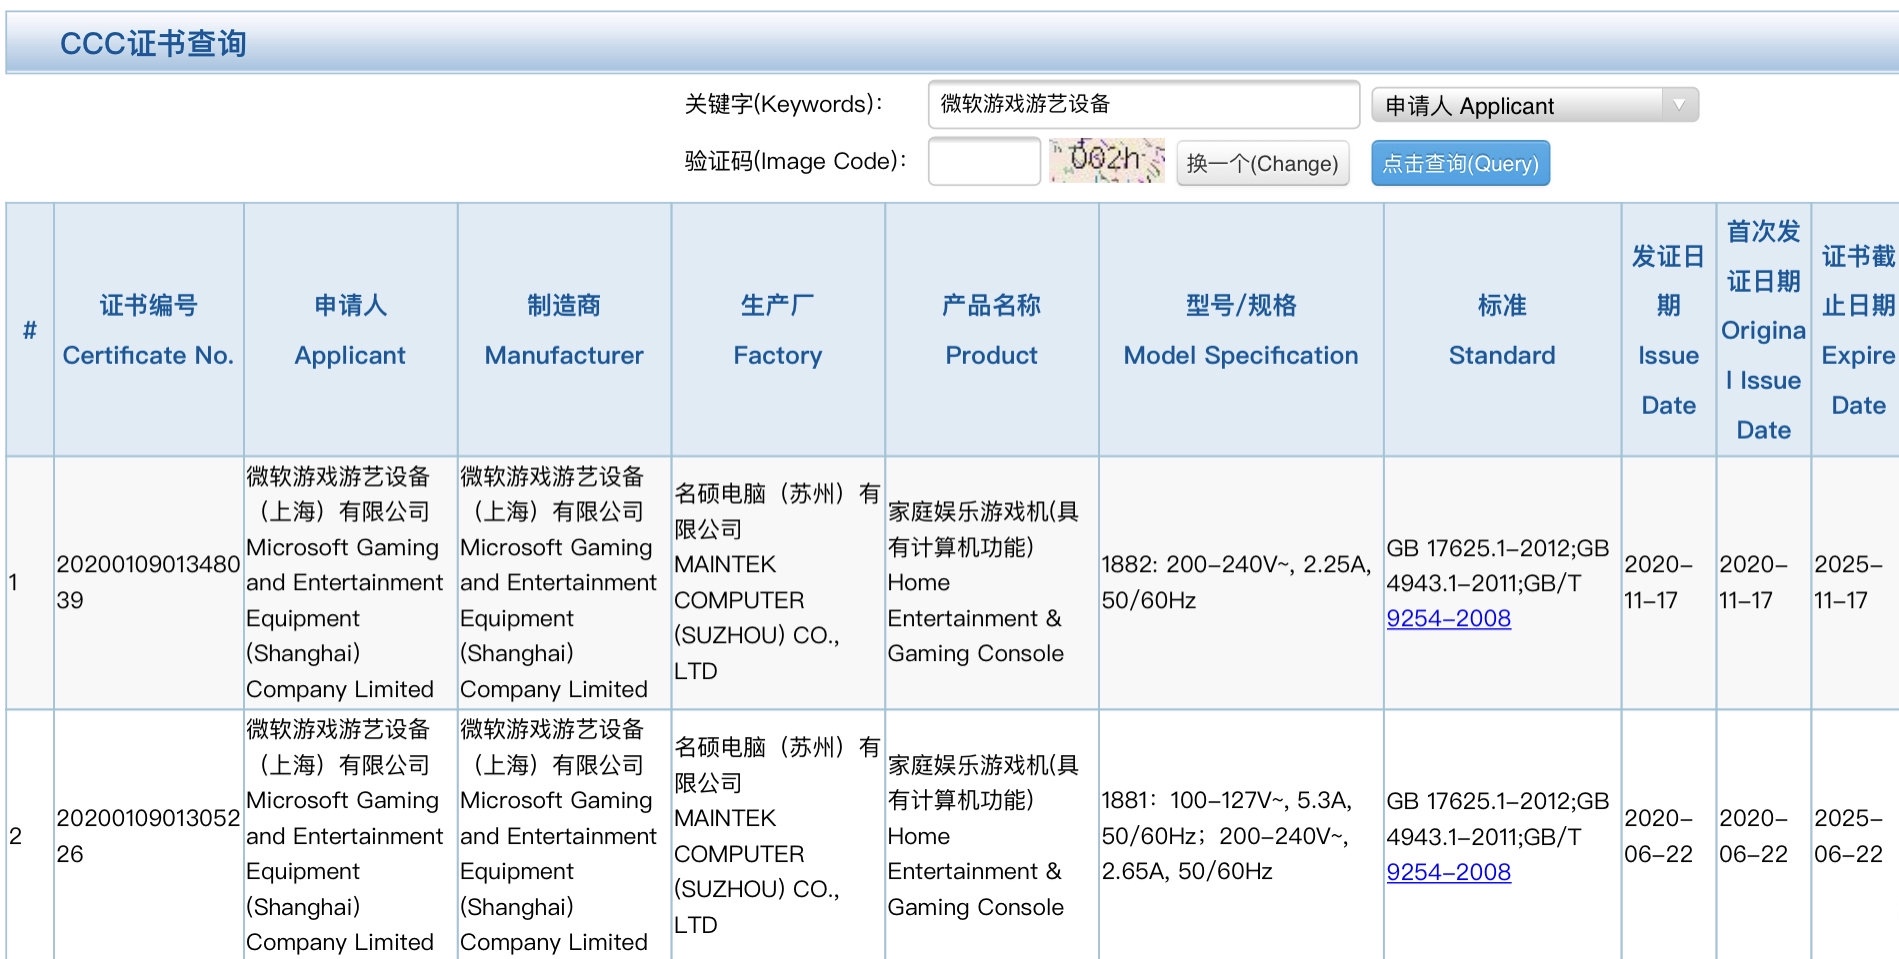
Task: Click the Image Code input field
Action: coord(984,161)
